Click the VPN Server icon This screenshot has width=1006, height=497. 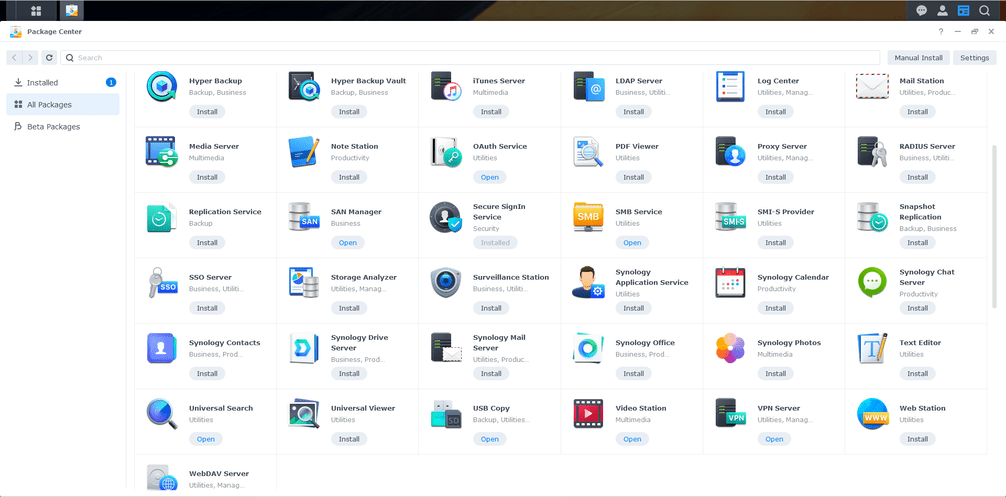pyautogui.click(x=730, y=414)
